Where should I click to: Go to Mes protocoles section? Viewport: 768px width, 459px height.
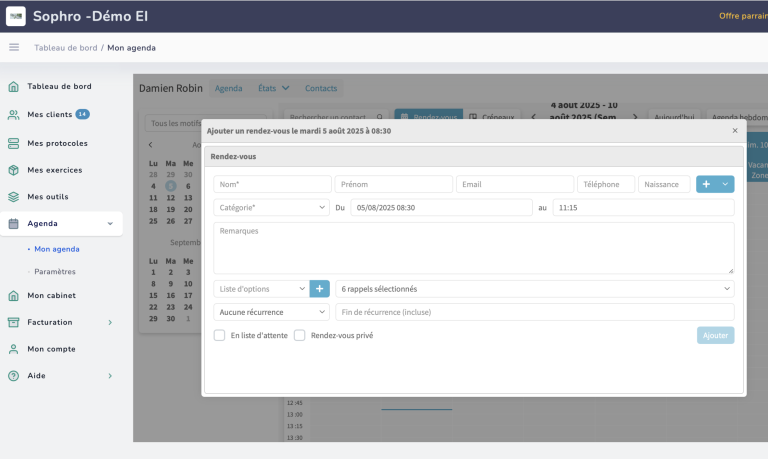[57, 143]
